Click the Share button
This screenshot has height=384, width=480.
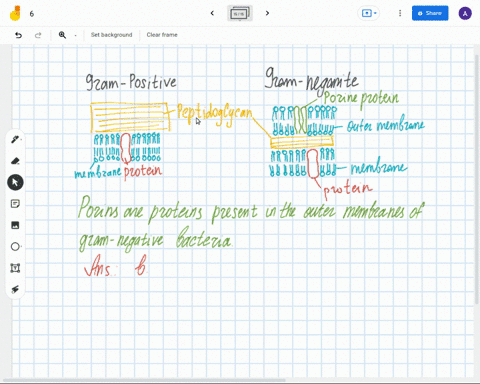(430, 13)
